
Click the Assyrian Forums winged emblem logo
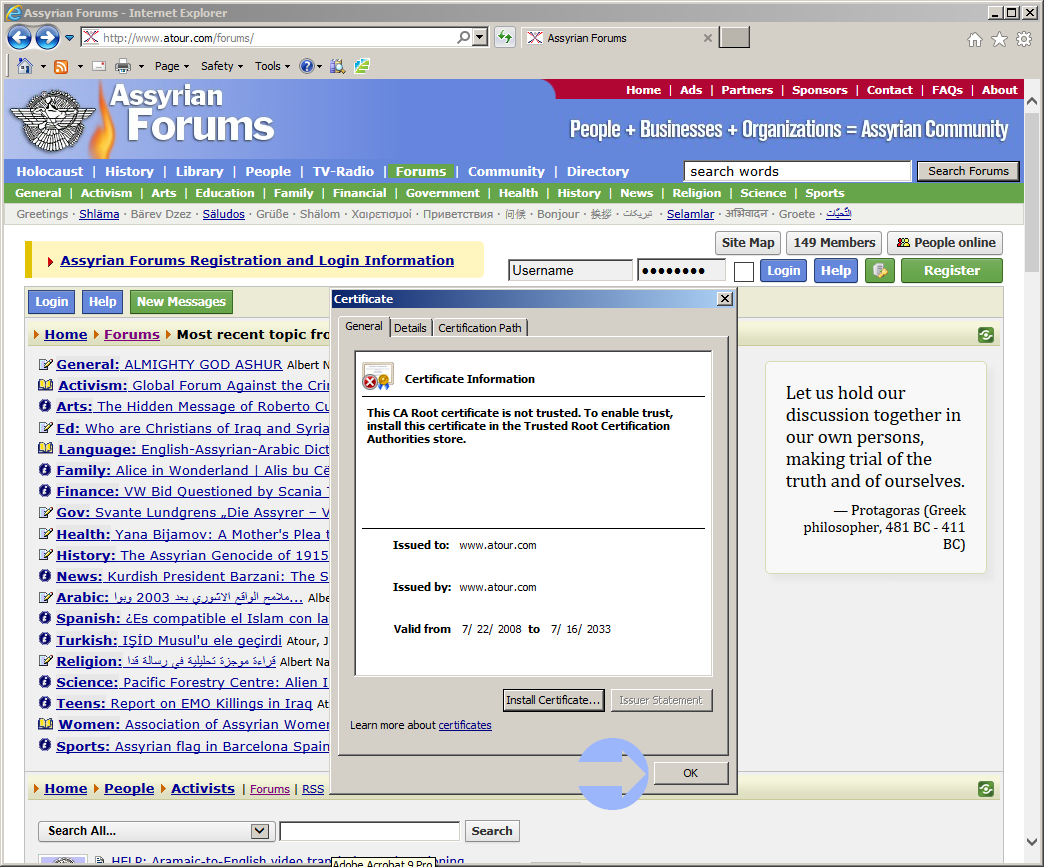point(53,120)
